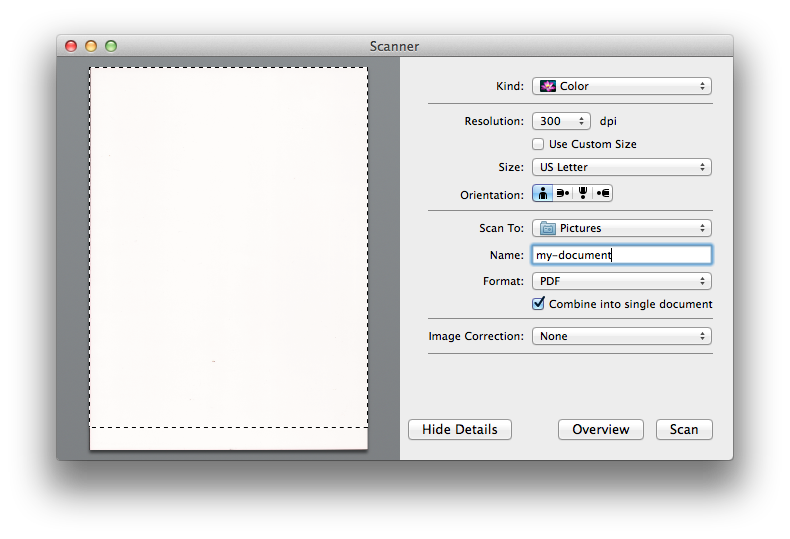
Task: Minimize the Scanner window
Action: point(91,46)
